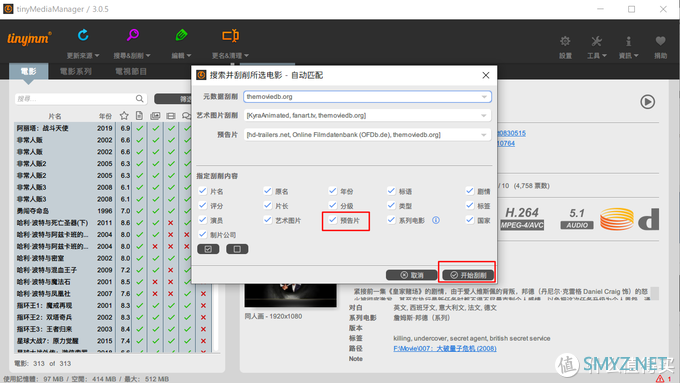Toggle 评分 checkbox

coord(203,206)
